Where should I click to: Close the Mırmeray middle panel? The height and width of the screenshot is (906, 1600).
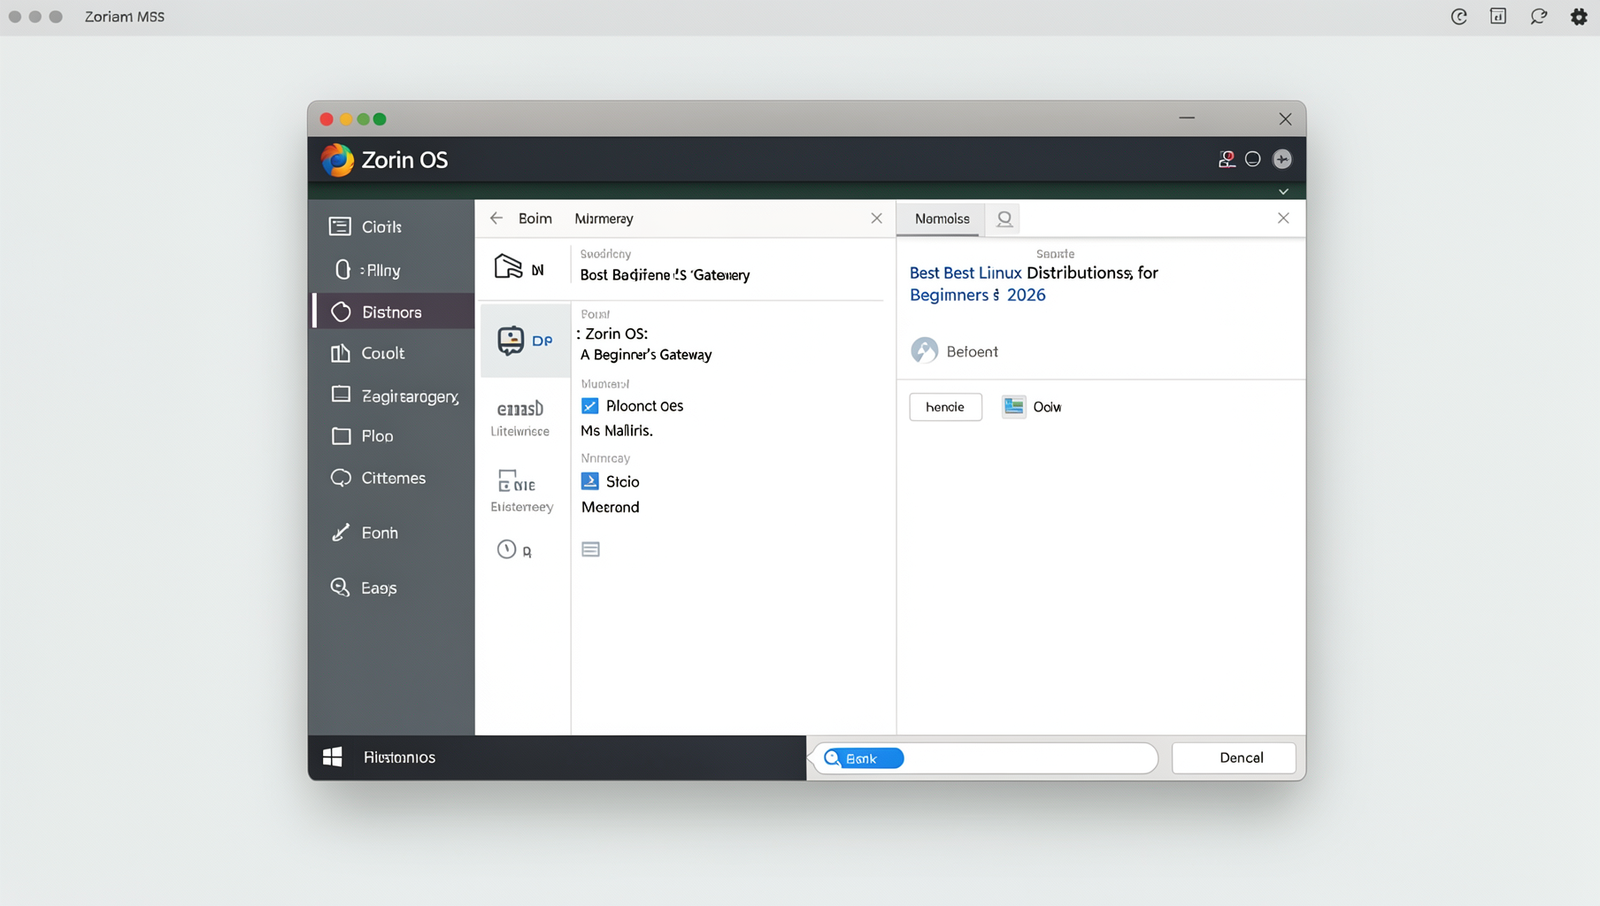[877, 218]
